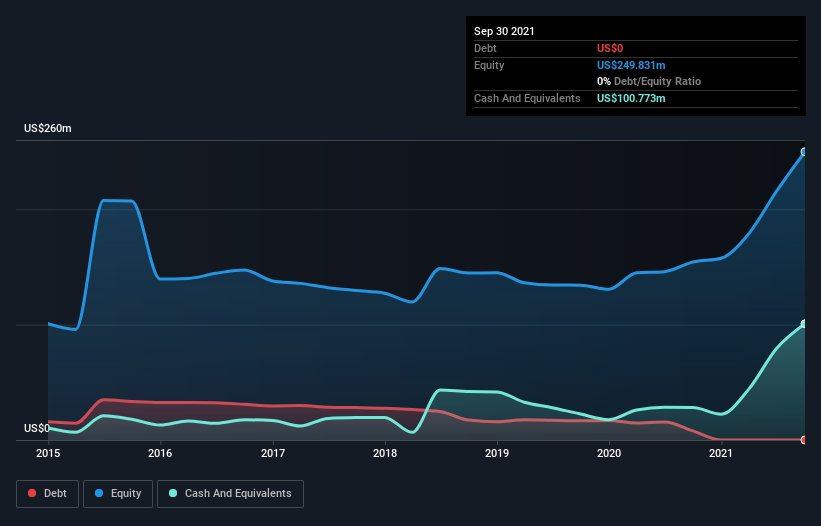
Task: Select the Debt endpoint marker on chart
Action: tap(804, 440)
